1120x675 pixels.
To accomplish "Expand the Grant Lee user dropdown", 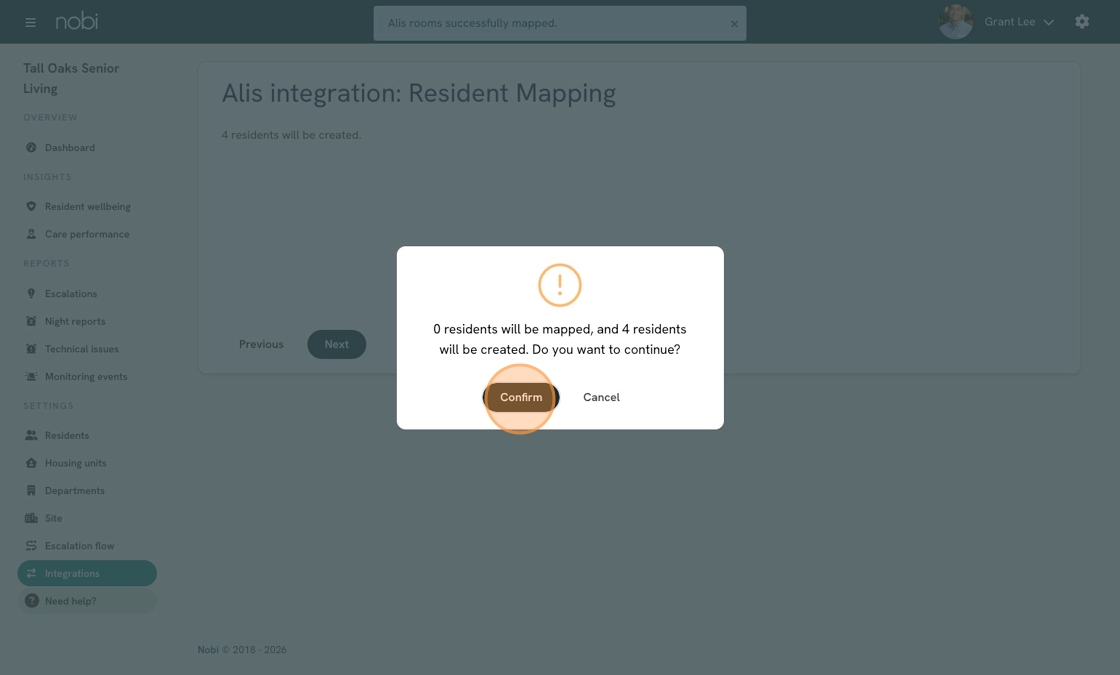I will coord(1049,22).
